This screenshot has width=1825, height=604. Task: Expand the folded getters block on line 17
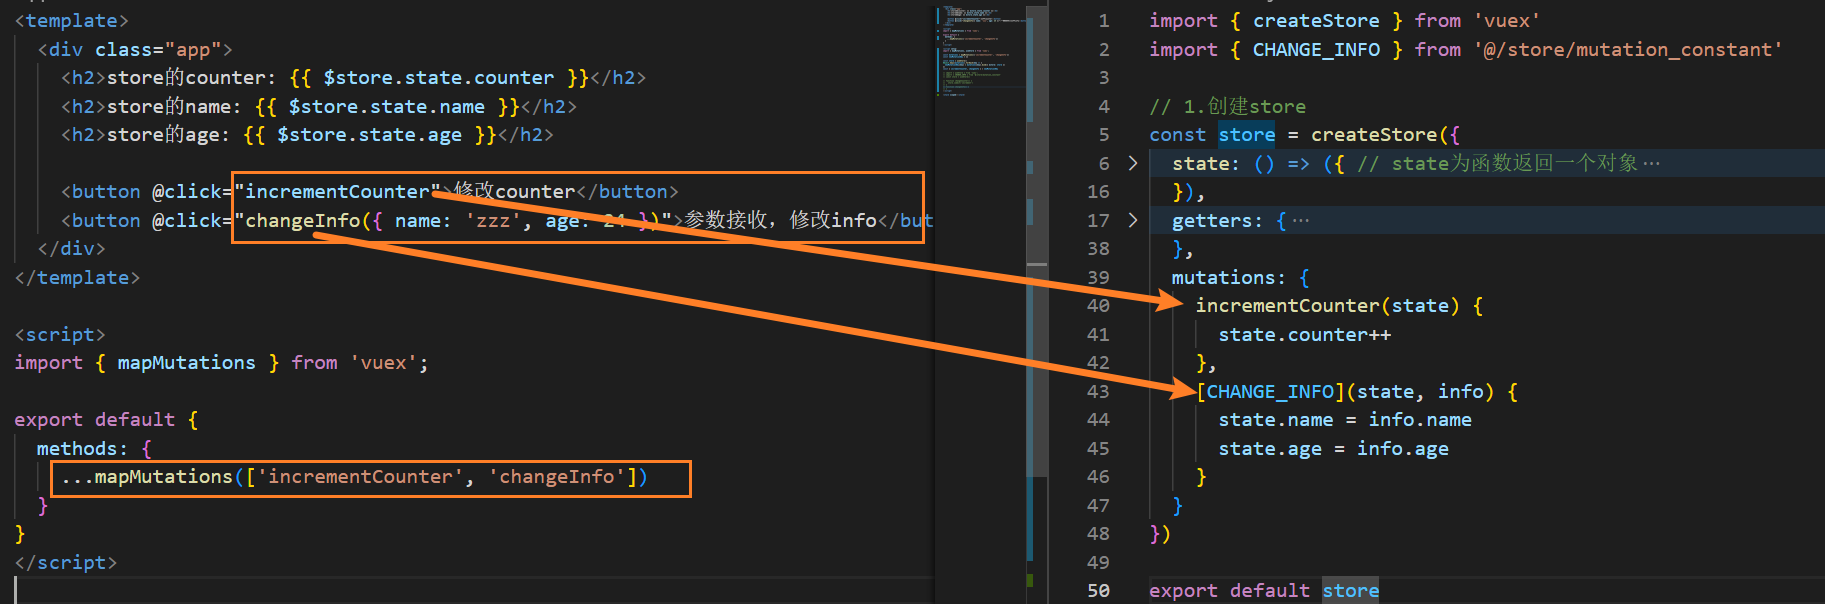pyautogui.click(x=1132, y=220)
